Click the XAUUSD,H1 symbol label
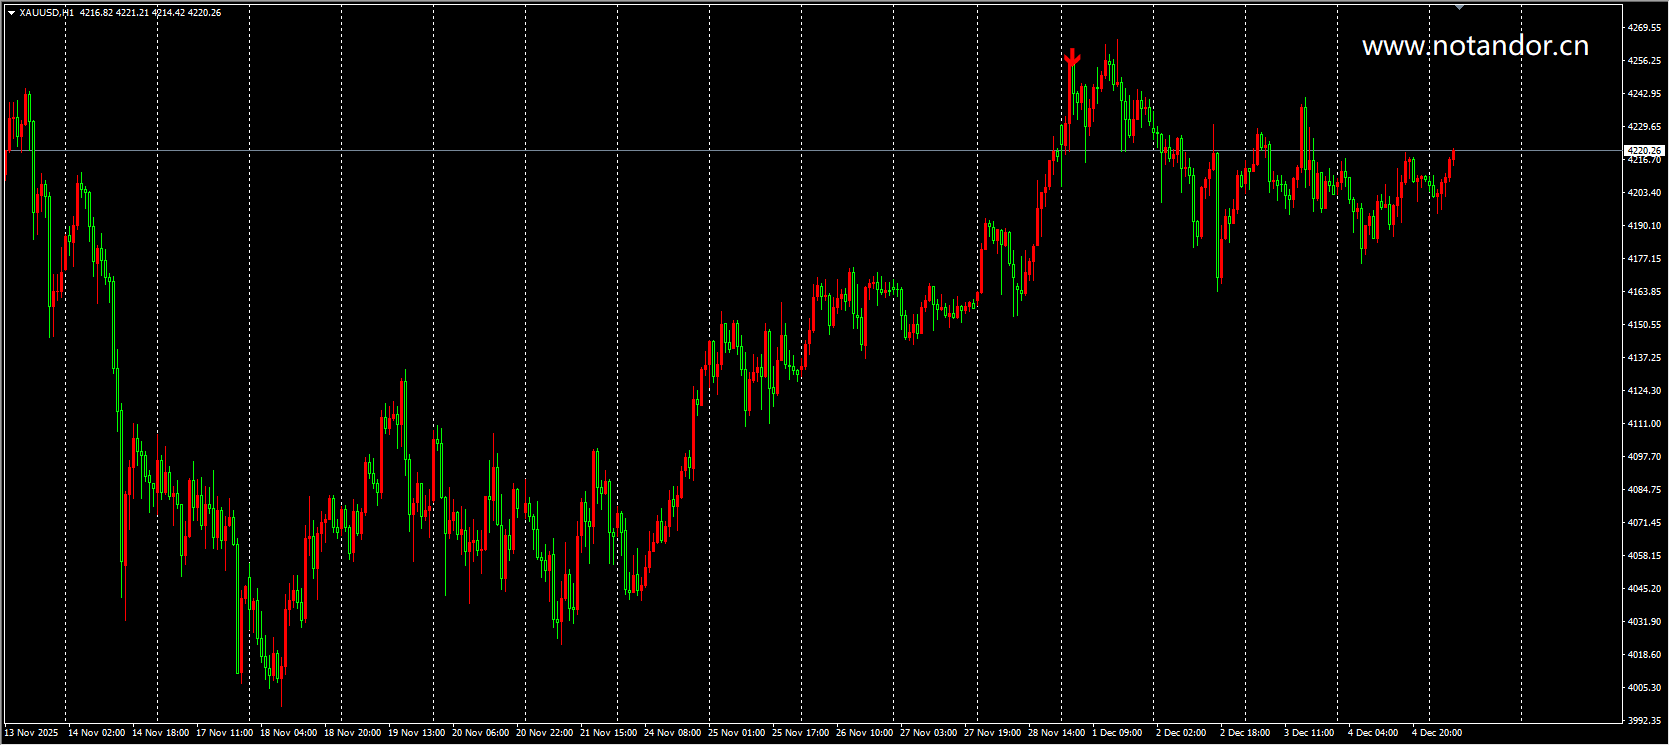The width and height of the screenshot is (1670, 746). click(x=46, y=13)
